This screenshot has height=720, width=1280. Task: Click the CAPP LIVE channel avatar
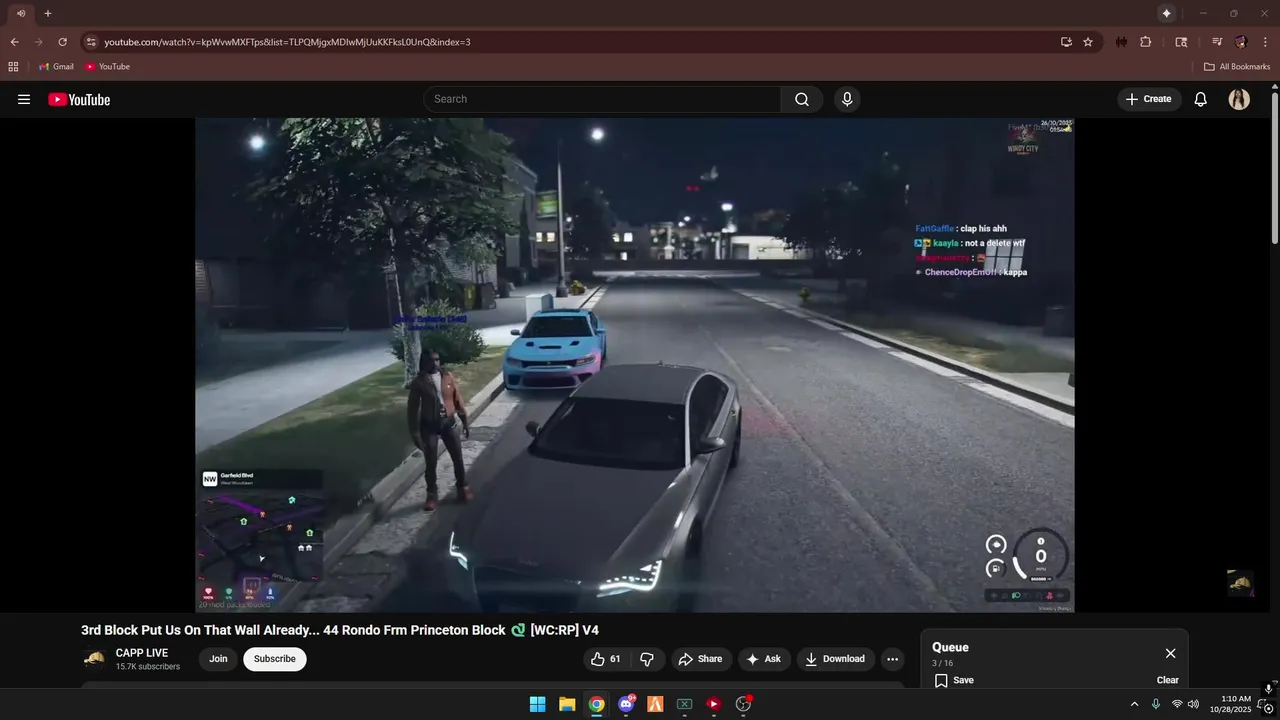coord(94,658)
